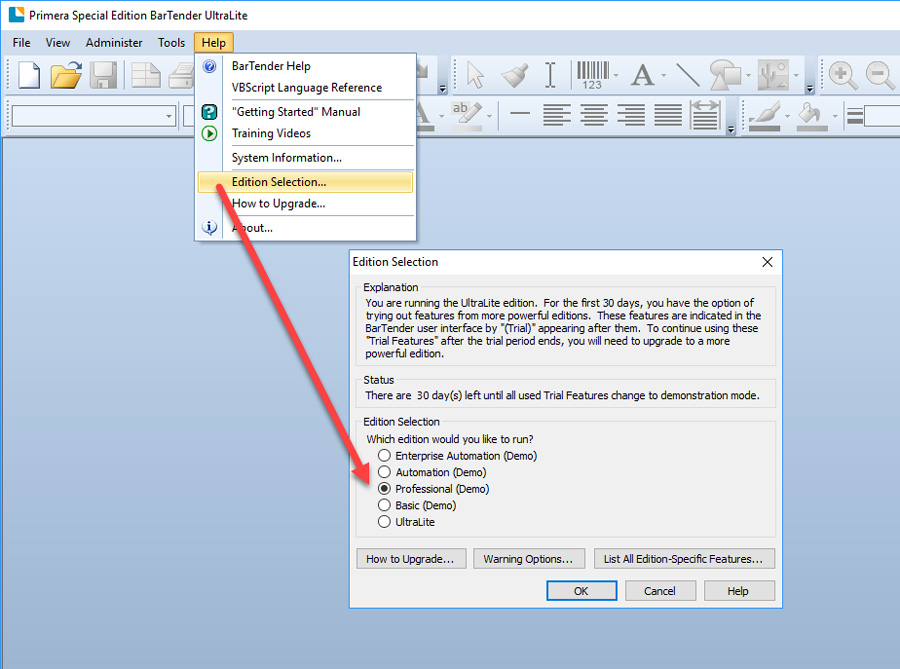
Task: Click List All Edition-Specific Features... button
Action: pyautogui.click(x=684, y=559)
